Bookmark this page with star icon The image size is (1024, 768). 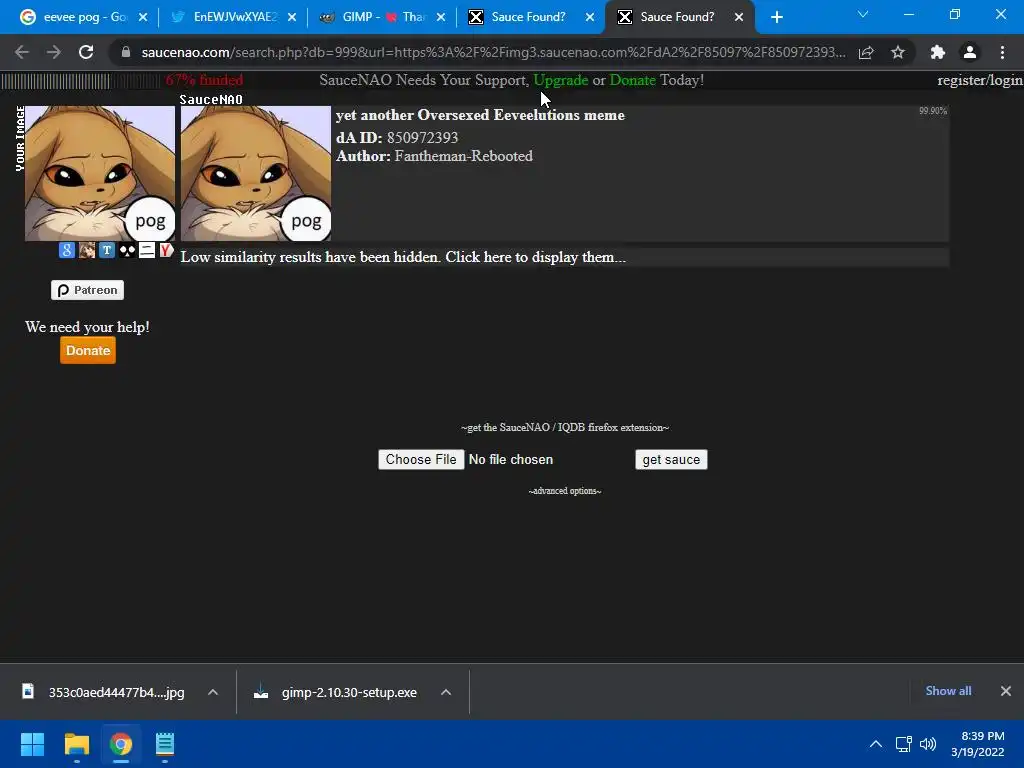pos(898,52)
